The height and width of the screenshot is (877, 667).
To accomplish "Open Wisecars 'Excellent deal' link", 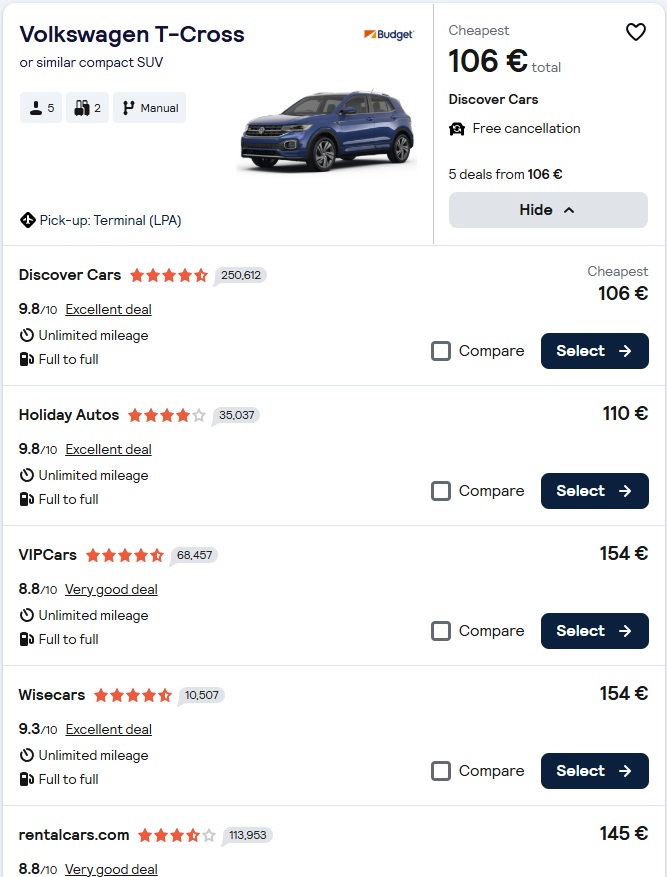I will click(108, 729).
